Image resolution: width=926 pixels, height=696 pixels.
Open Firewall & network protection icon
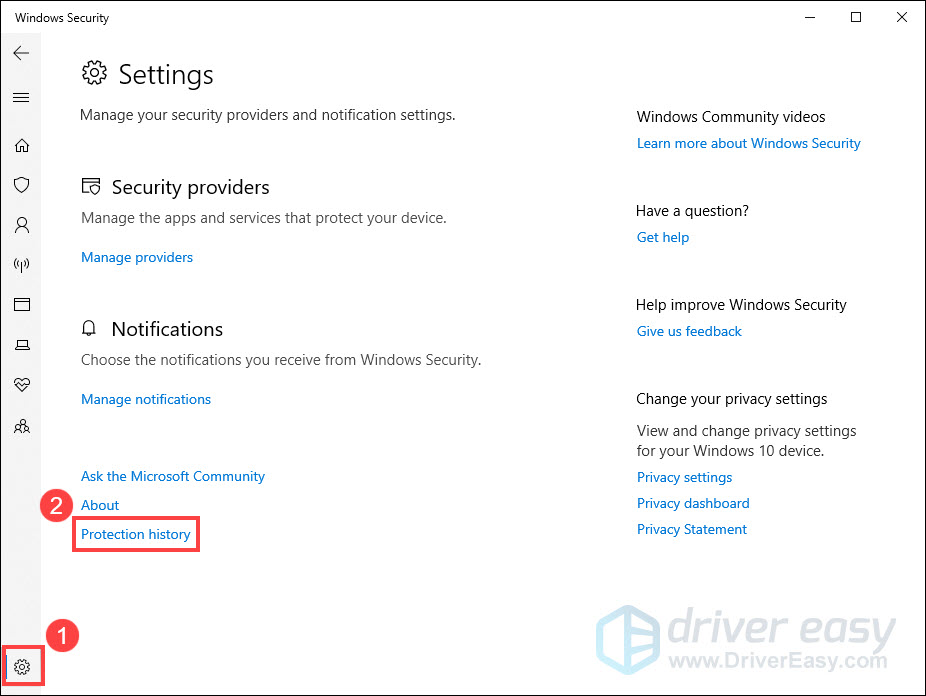pyautogui.click(x=21, y=265)
